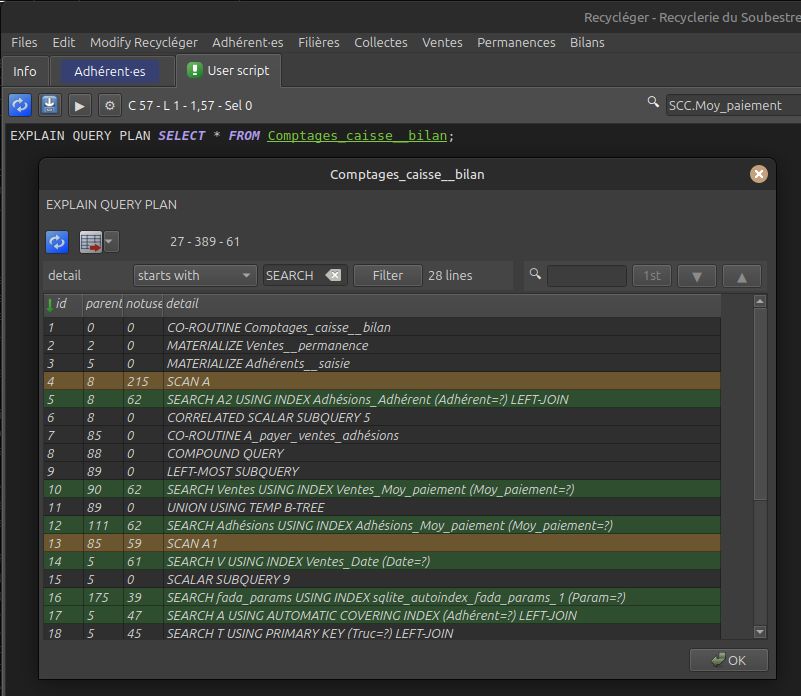
Task: Go to next match with down arrow
Action: click(x=696, y=276)
